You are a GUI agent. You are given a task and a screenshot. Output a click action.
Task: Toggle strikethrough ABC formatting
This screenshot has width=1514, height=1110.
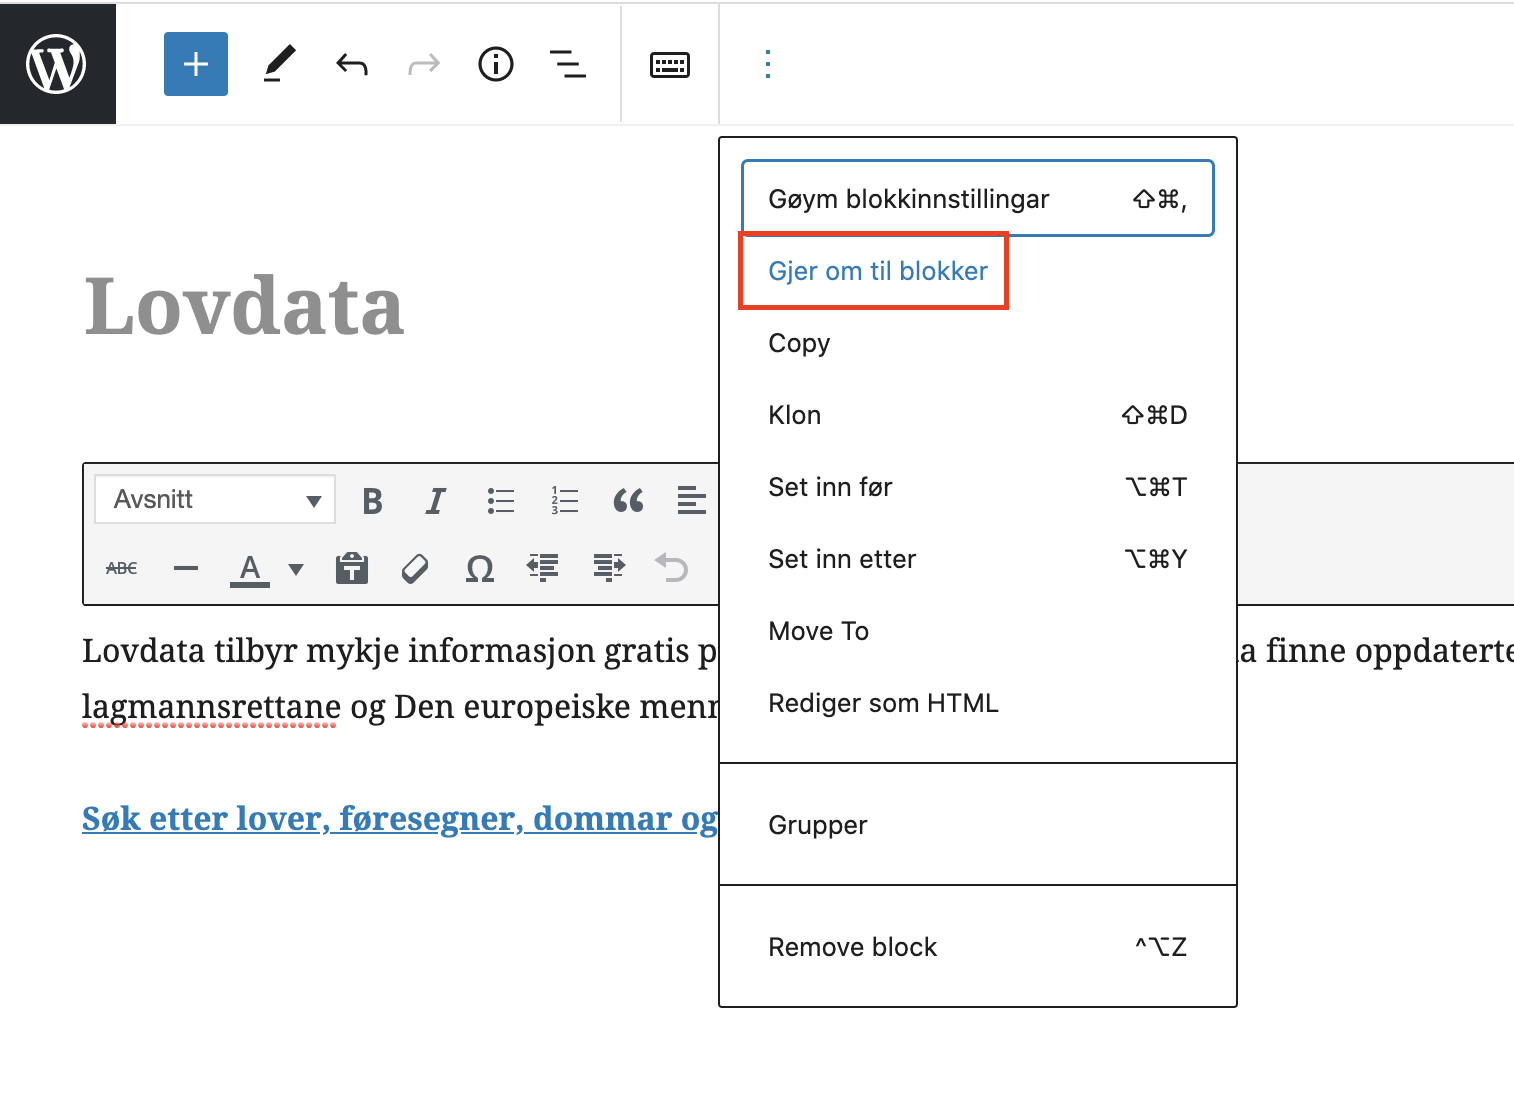pyautogui.click(x=122, y=568)
